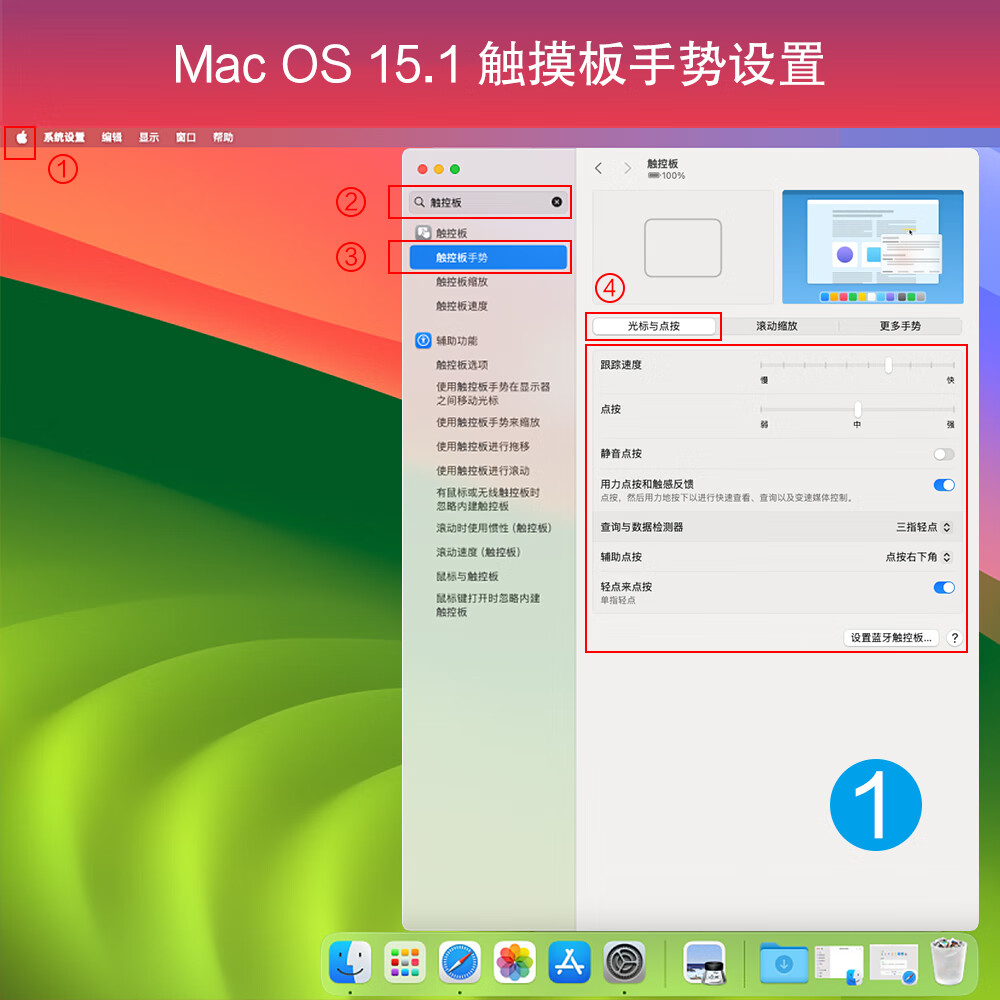1000x1000 pixels.
Task: Select 滚动时使用惯性（触控板）result
Action: (494, 528)
